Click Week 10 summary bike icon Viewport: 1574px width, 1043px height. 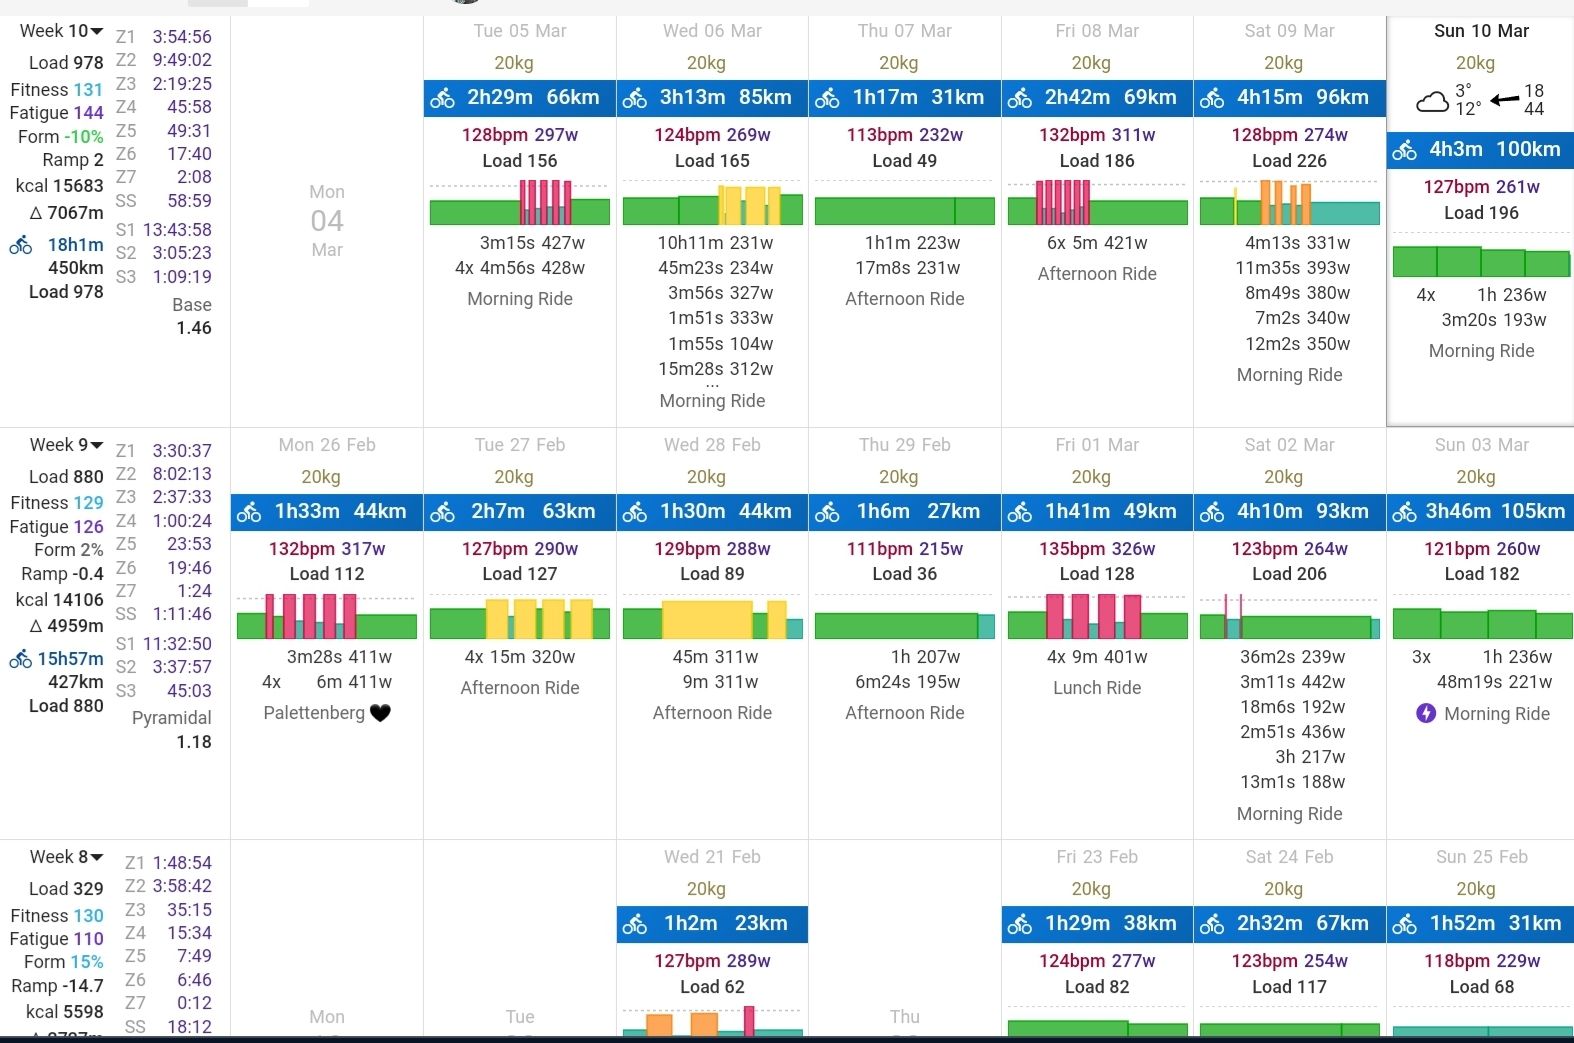[x=21, y=245]
